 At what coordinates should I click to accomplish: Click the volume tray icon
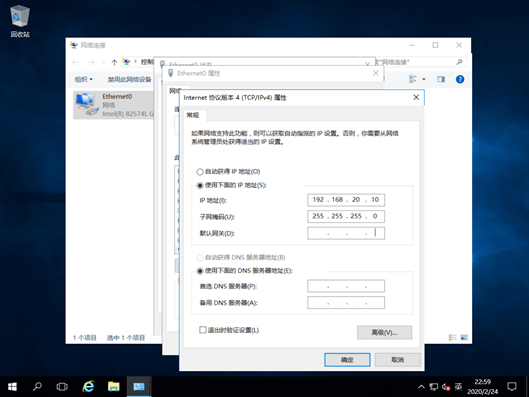[x=446, y=387]
